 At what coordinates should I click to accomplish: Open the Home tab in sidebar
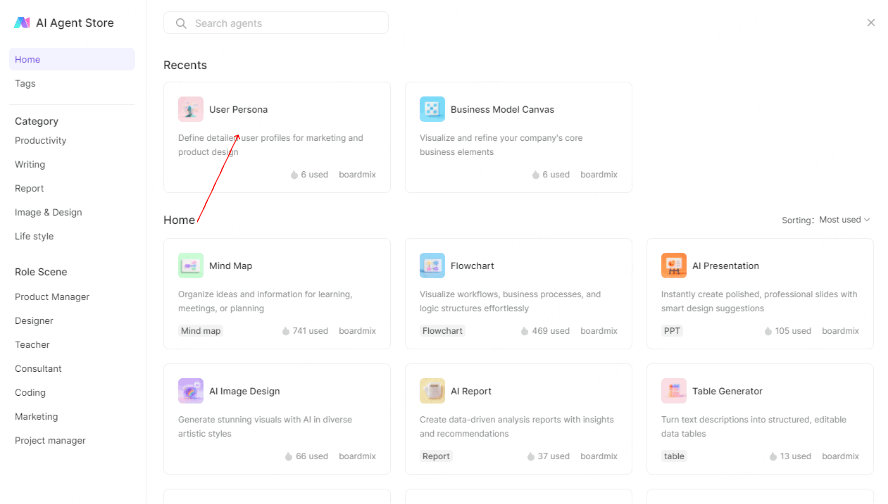coord(71,60)
